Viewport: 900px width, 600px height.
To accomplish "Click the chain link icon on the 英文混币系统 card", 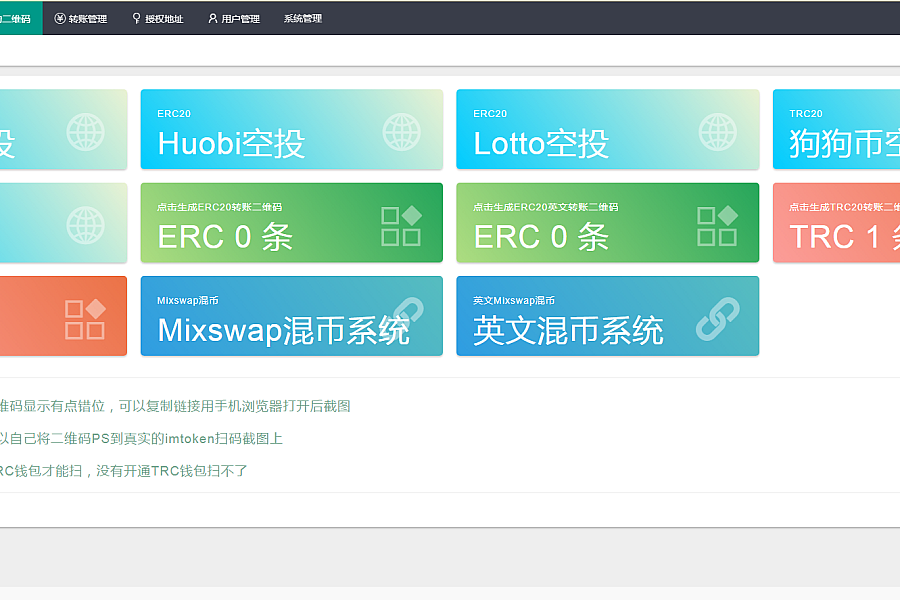I will pyautogui.click(x=717, y=319).
